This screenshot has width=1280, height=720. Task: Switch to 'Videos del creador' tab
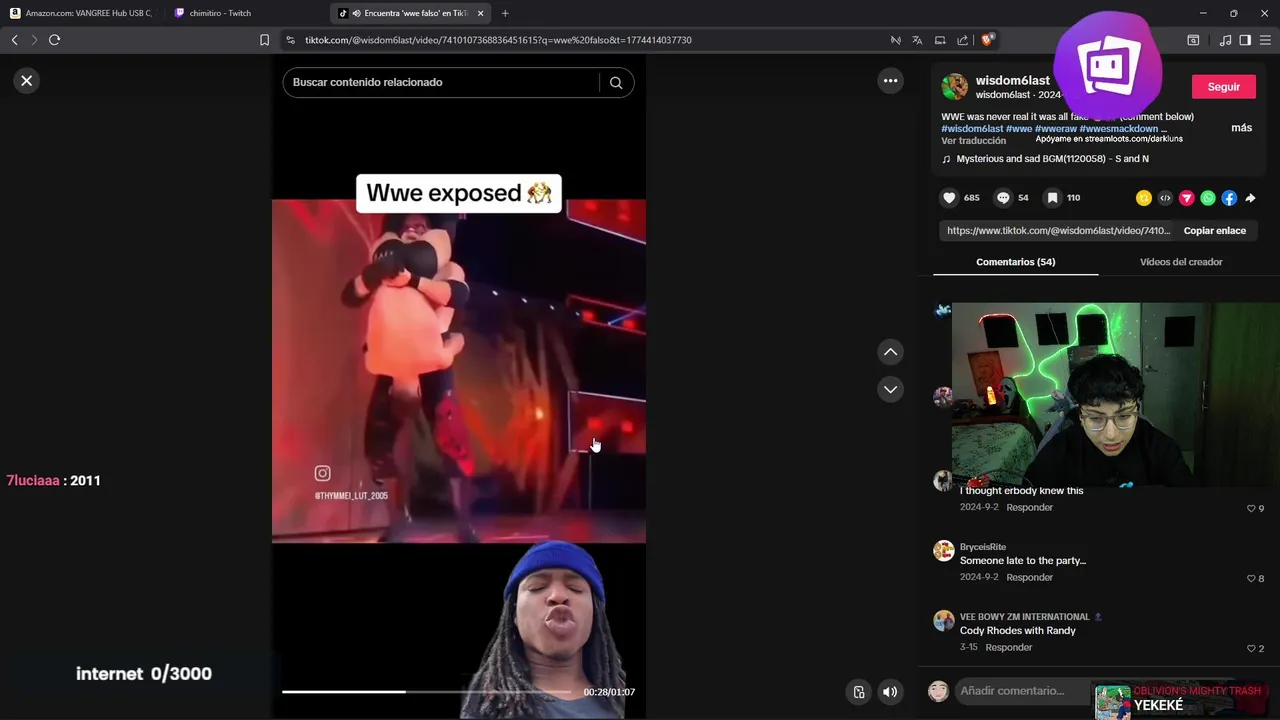tap(1181, 262)
